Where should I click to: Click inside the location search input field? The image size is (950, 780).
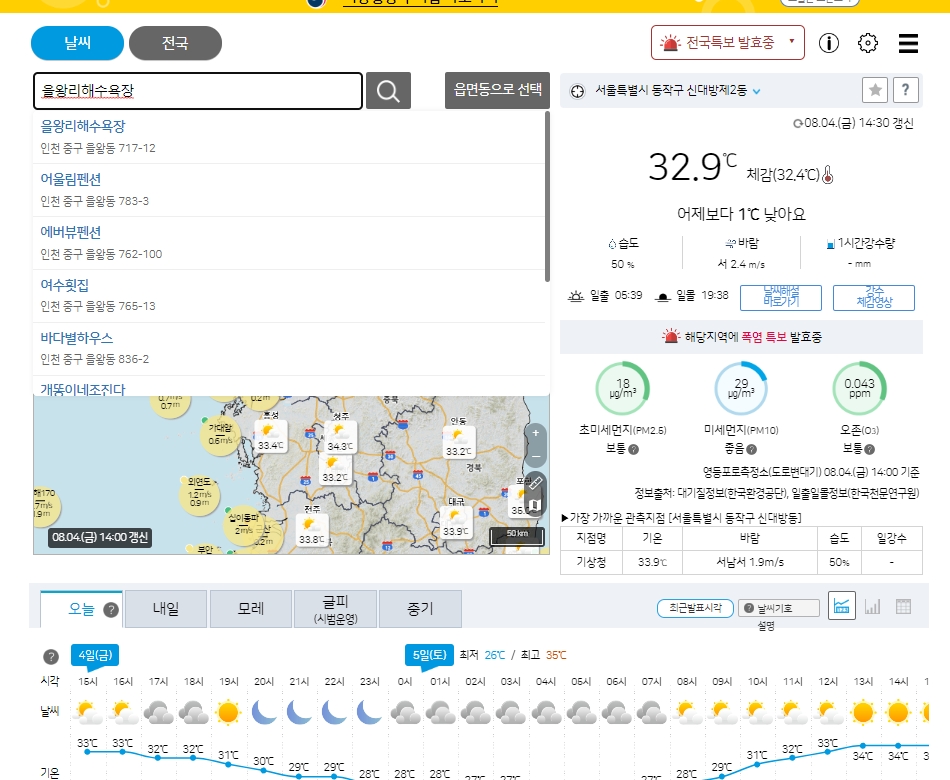pos(197,91)
